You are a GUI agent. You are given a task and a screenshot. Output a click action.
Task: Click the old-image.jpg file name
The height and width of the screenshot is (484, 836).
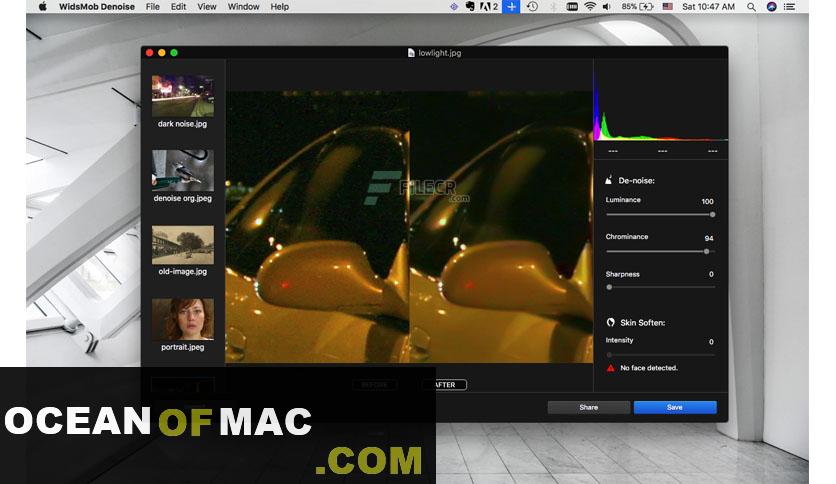point(182,271)
